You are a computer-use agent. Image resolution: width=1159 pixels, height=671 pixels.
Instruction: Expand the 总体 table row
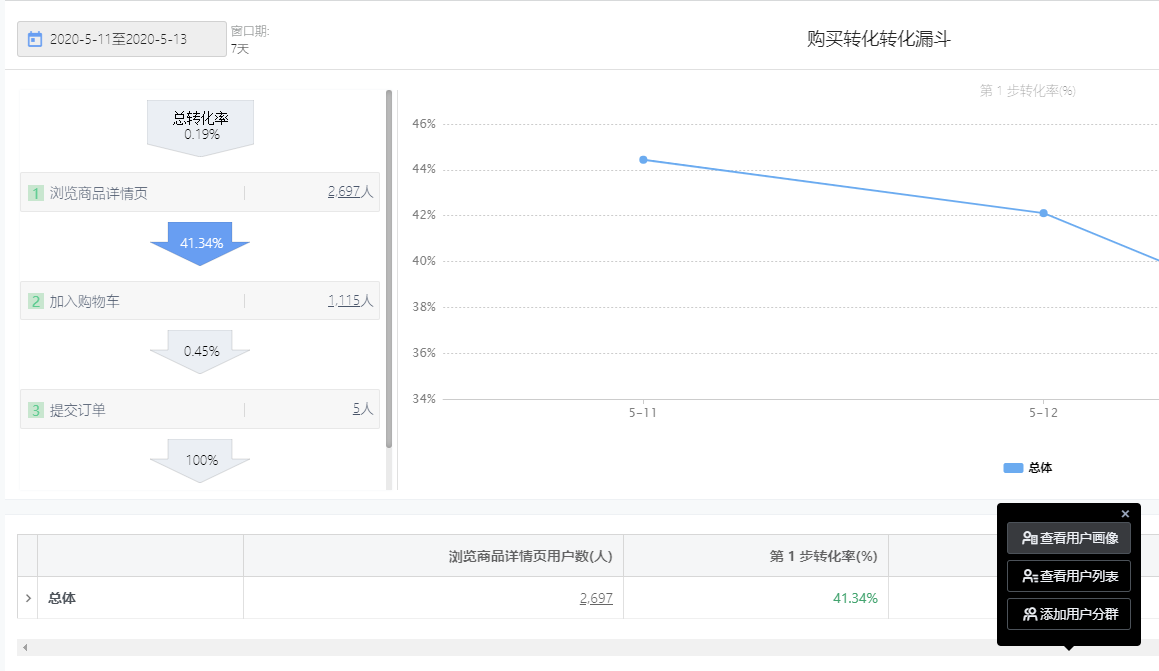coord(27,598)
